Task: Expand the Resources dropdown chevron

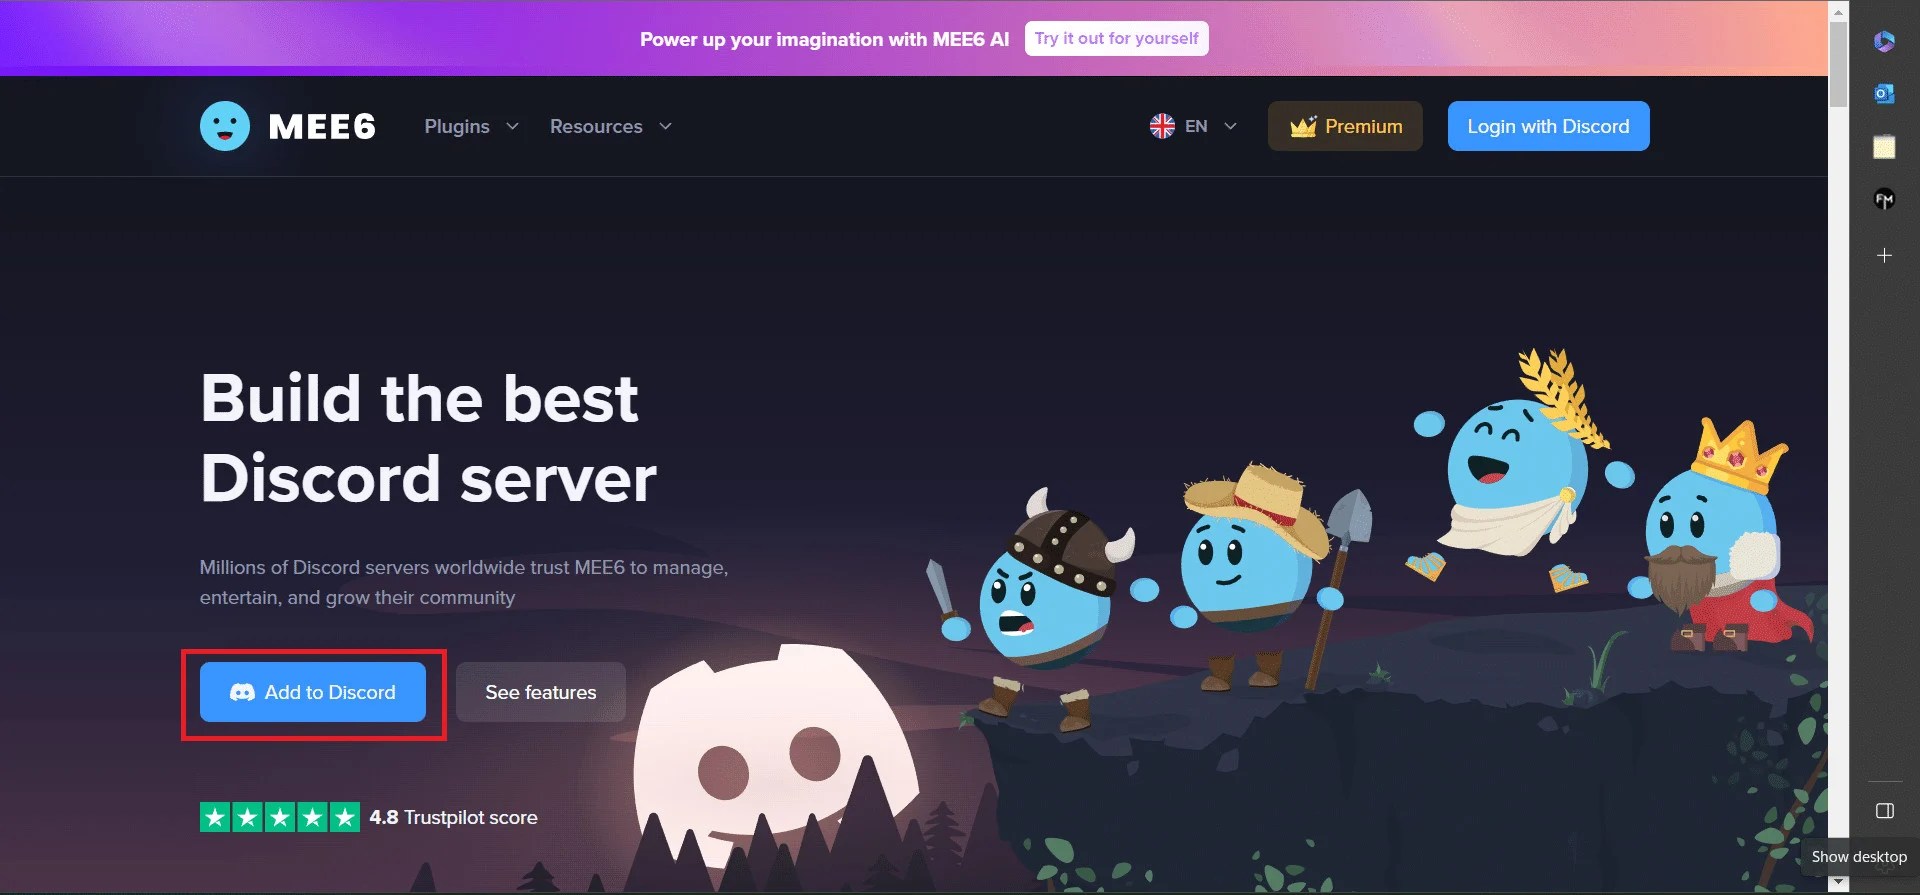Action: coord(665,126)
